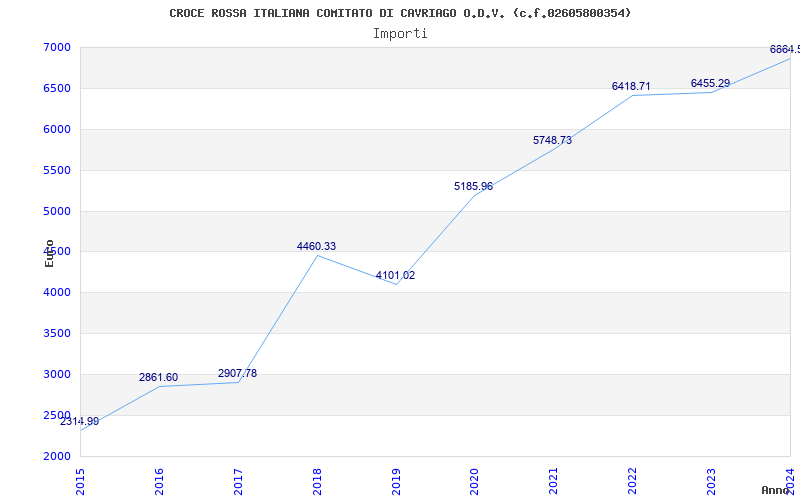The width and height of the screenshot is (800, 500).
Task: Click the y-axis value 3500
Action: click(56, 333)
